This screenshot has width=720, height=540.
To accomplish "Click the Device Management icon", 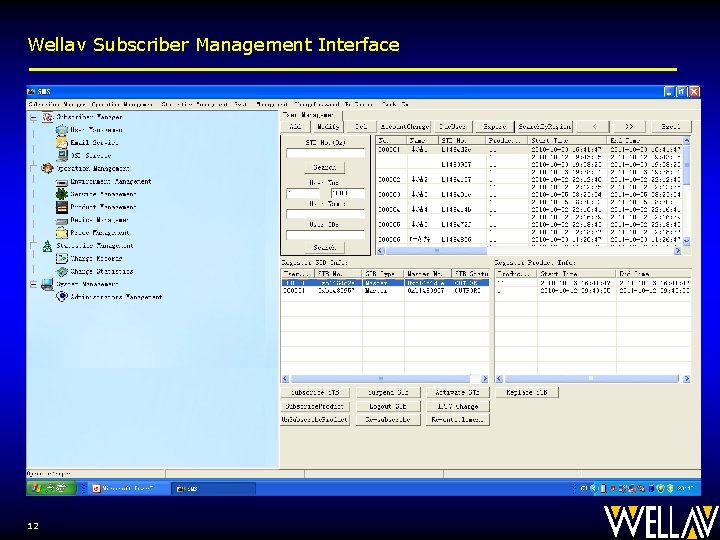I will 62,220.
